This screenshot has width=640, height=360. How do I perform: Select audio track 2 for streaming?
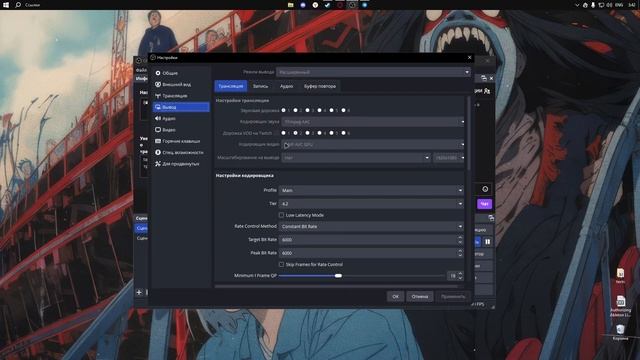296,110
